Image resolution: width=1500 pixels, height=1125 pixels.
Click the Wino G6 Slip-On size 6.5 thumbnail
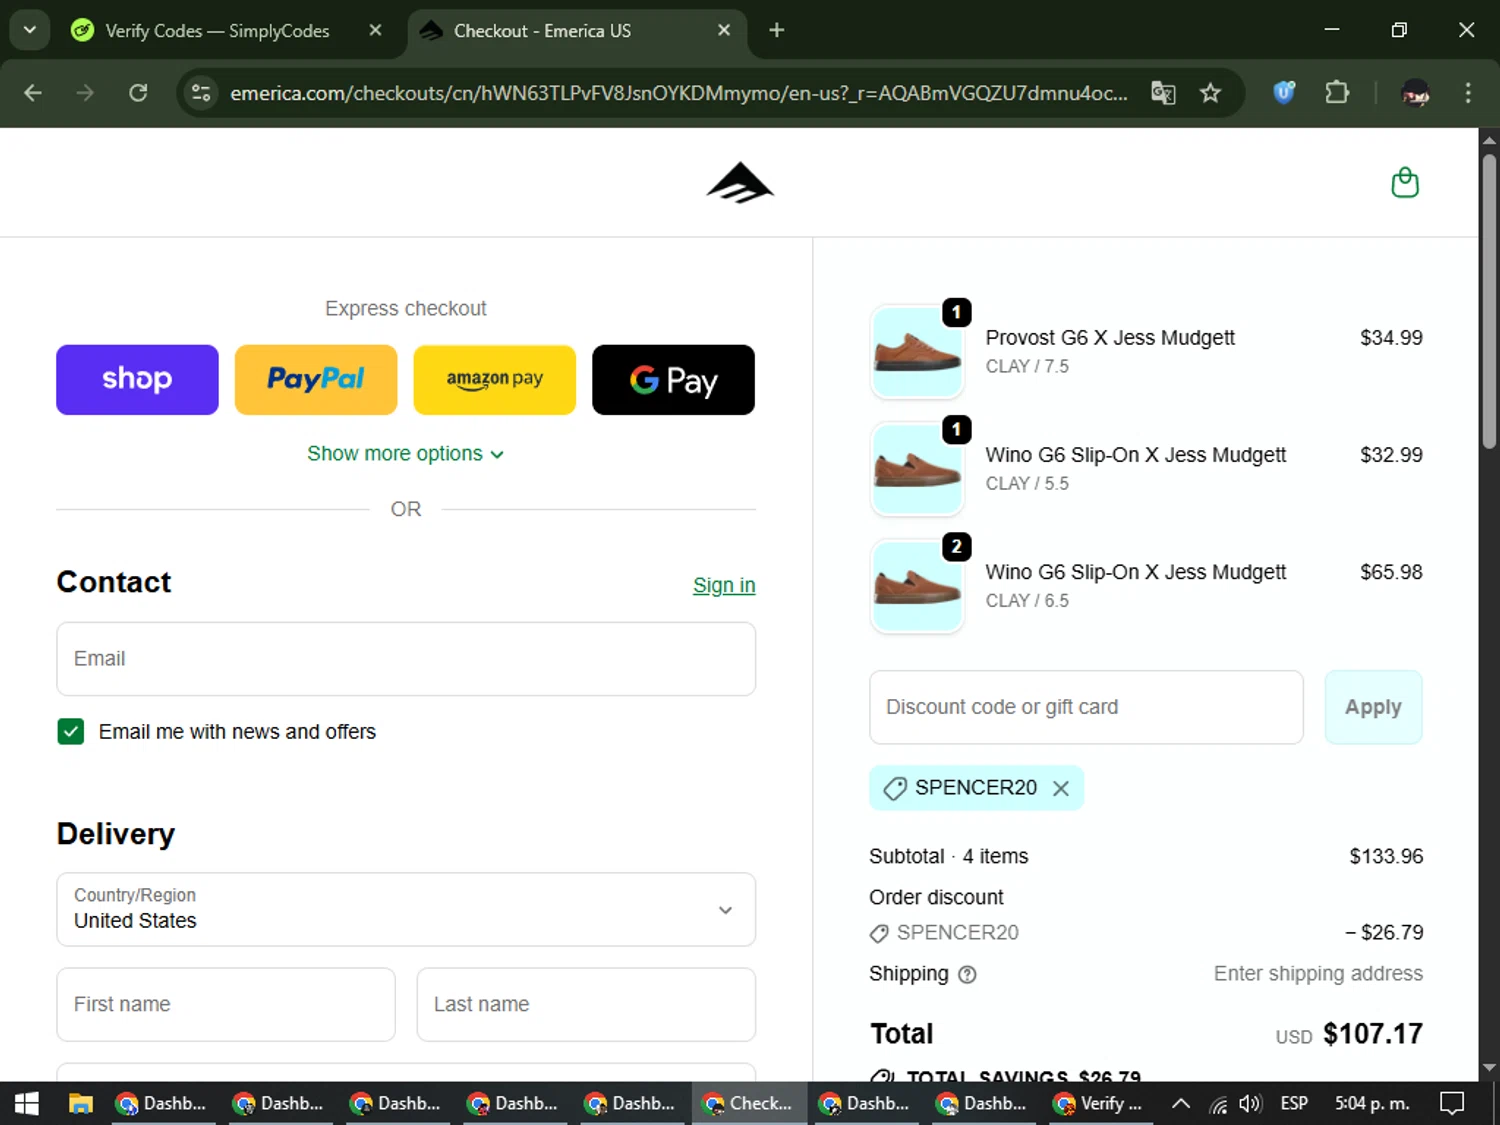point(917,586)
